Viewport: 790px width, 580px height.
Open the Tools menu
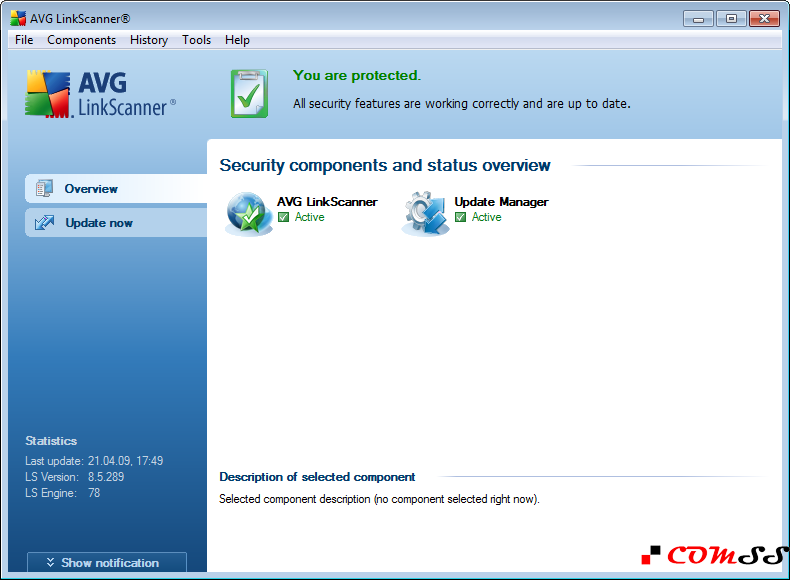[x=196, y=40]
